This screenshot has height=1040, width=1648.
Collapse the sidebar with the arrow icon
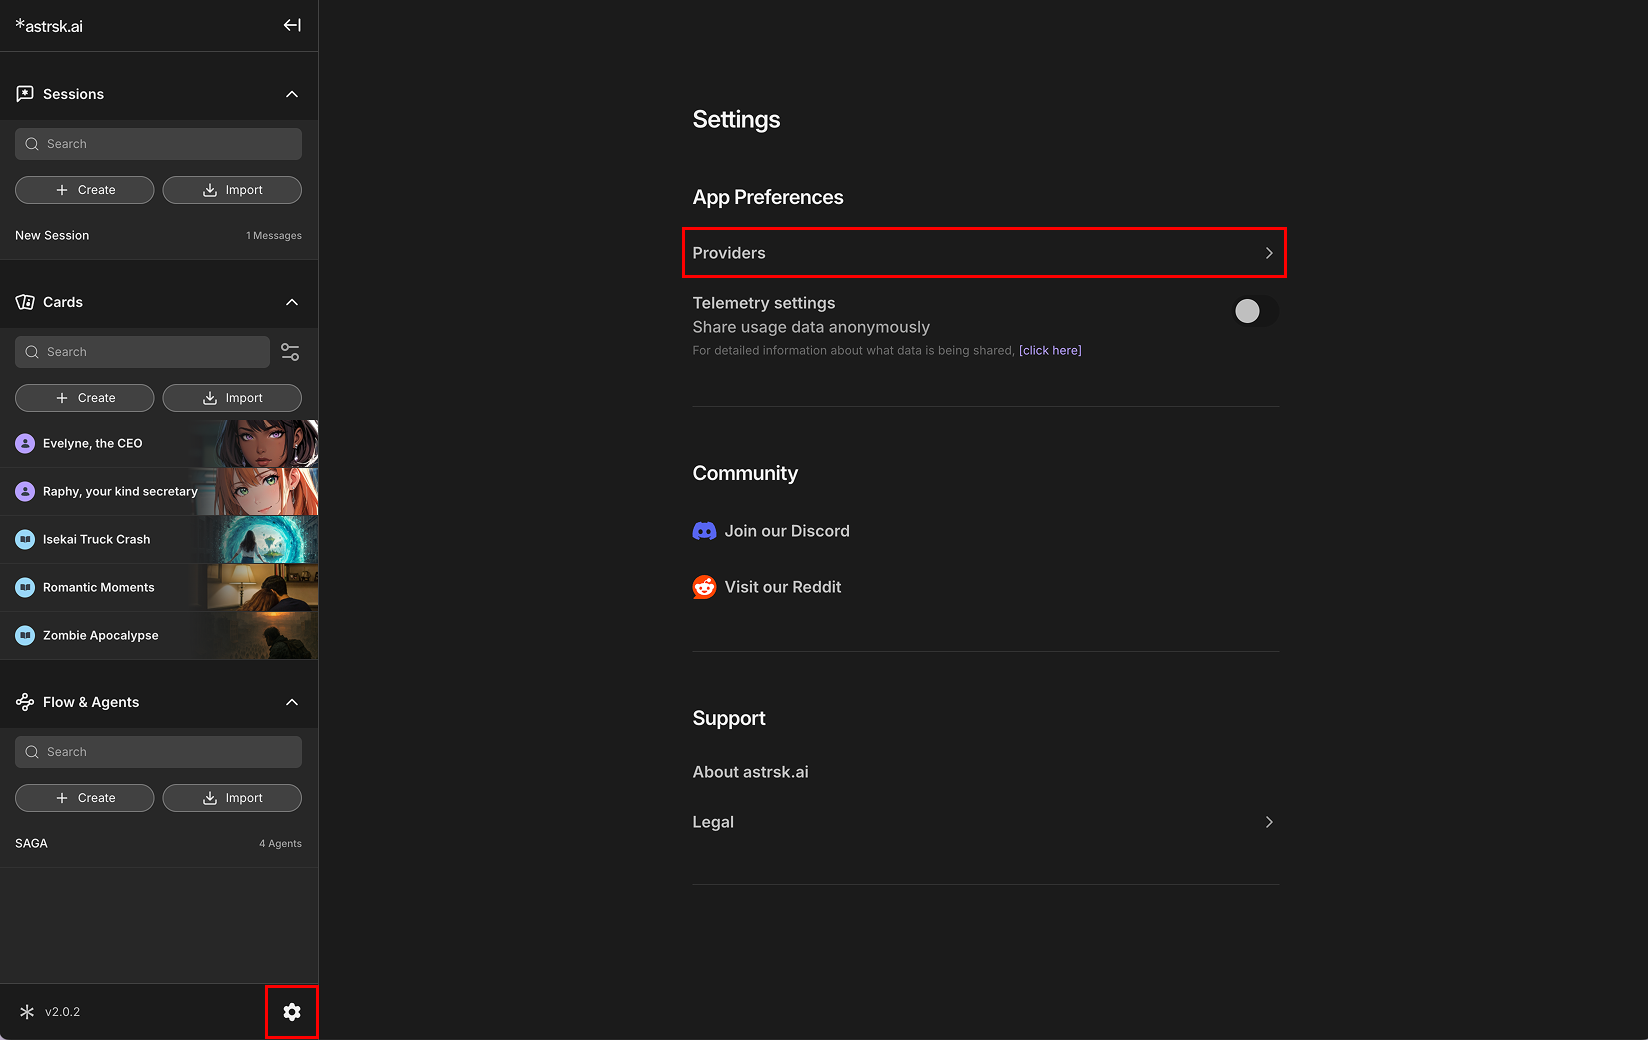[x=292, y=25]
